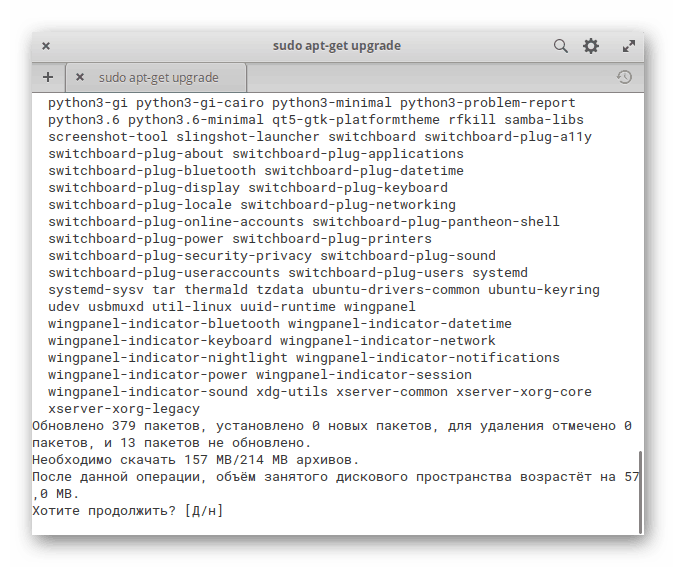Click the 'switchboard-plug-bluetooth' package text
The height and width of the screenshot is (567, 676).
coord(152,170)
